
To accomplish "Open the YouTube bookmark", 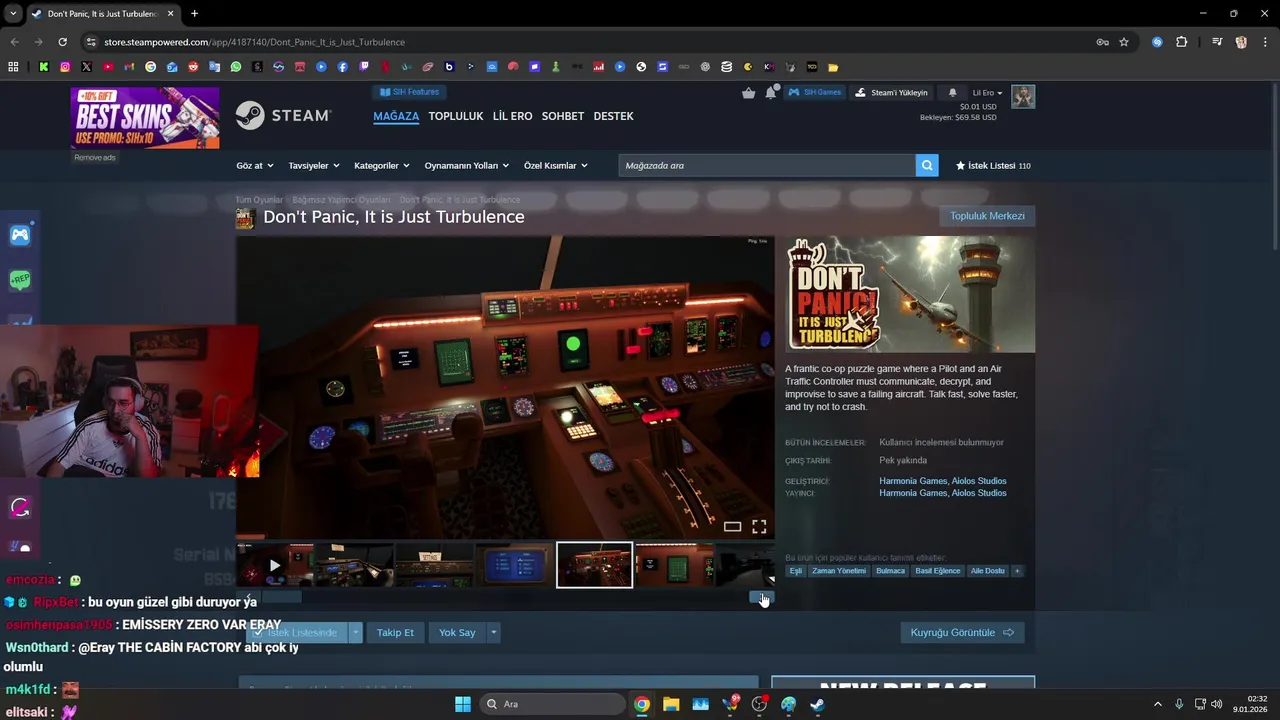I will click(x=108, y=67).
